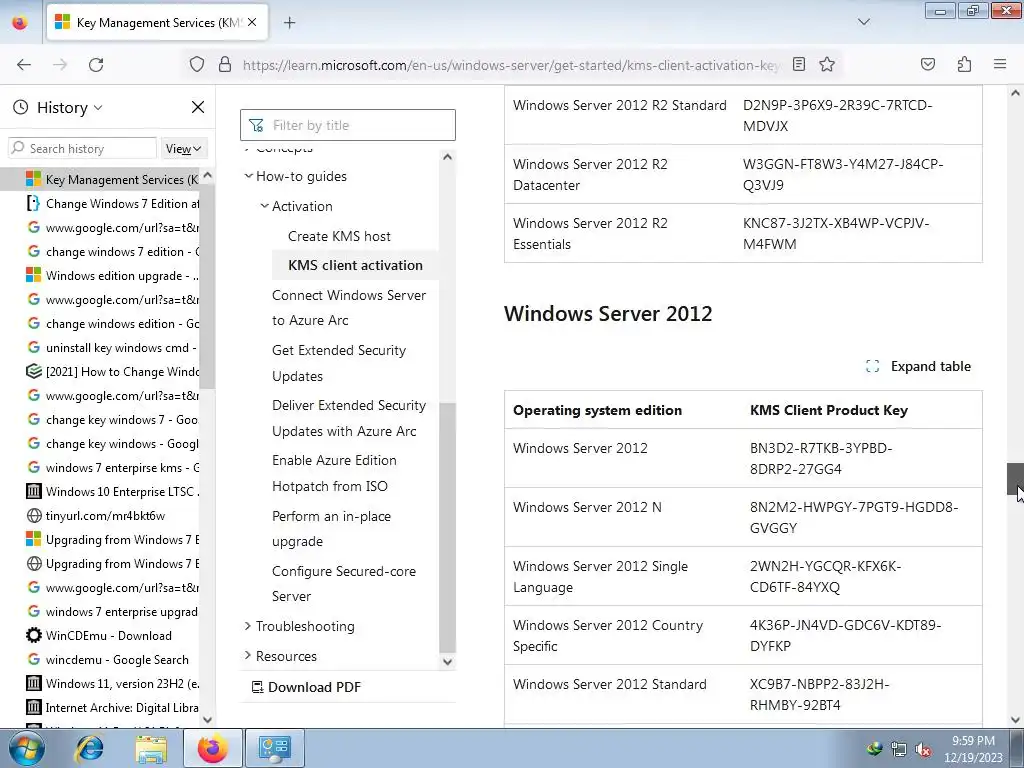The image size is (1024, 768).
Task: Open the extensions puzzle icon
Action: [965, 64]
